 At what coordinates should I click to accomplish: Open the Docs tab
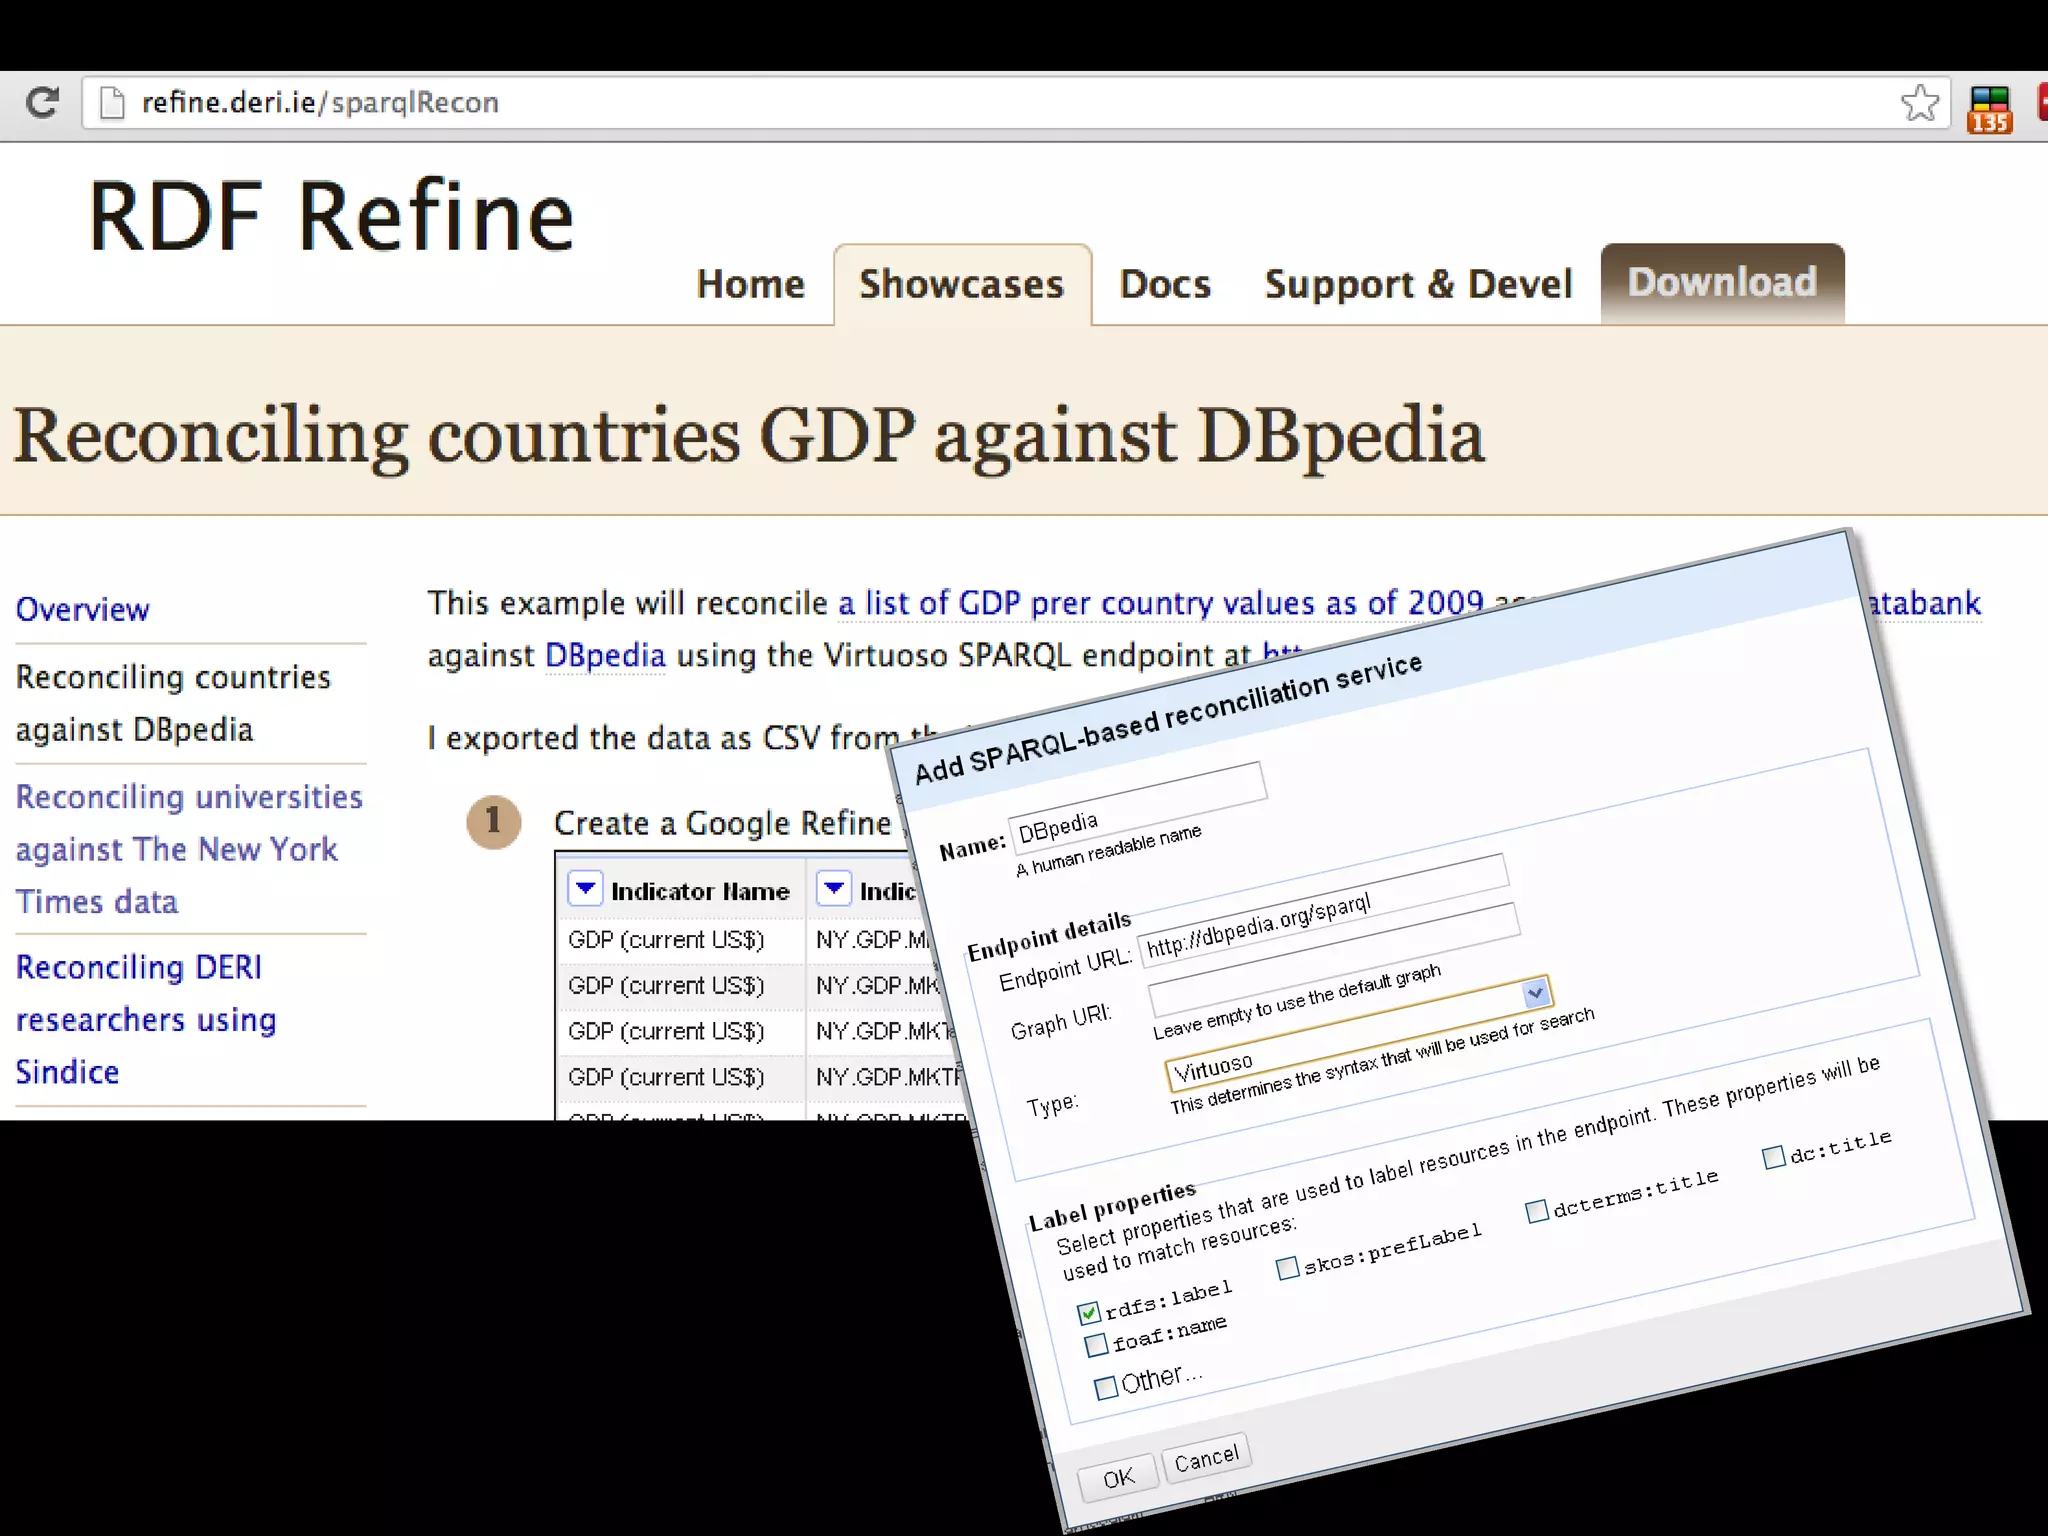click(1165, 284)
